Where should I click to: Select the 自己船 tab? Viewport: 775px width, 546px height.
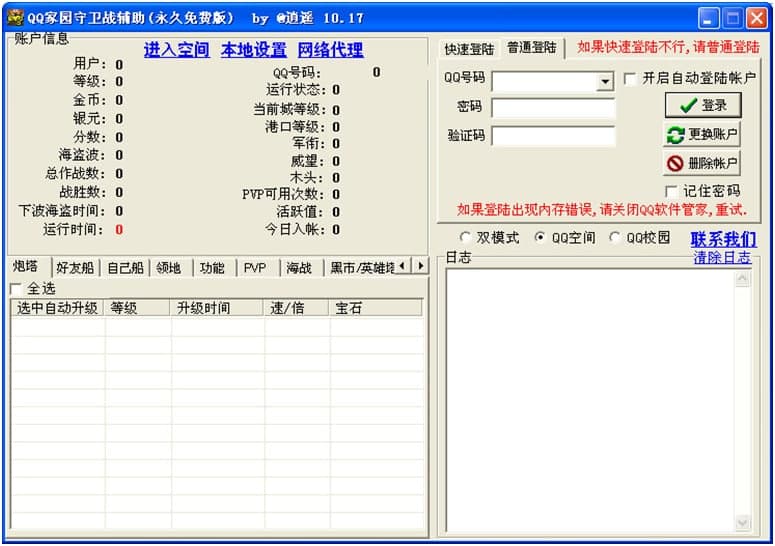(125, 268)
